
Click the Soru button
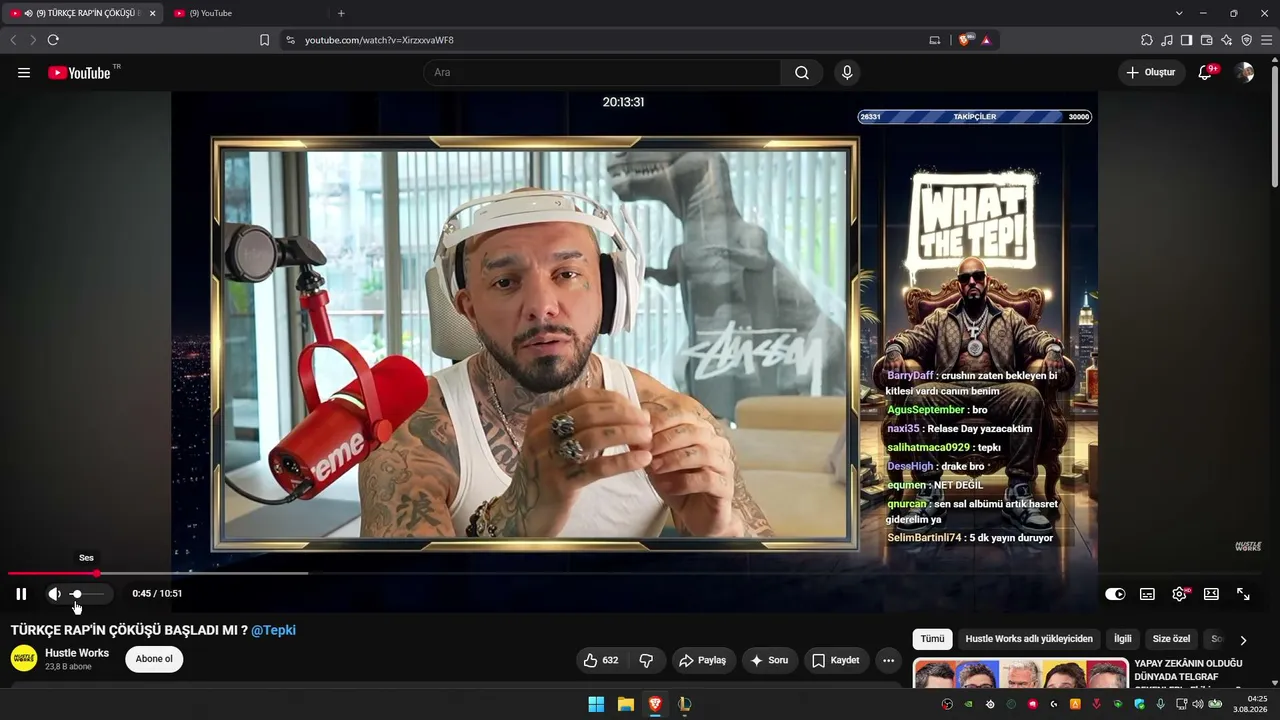pyautogui.click(x=769, y=660)
